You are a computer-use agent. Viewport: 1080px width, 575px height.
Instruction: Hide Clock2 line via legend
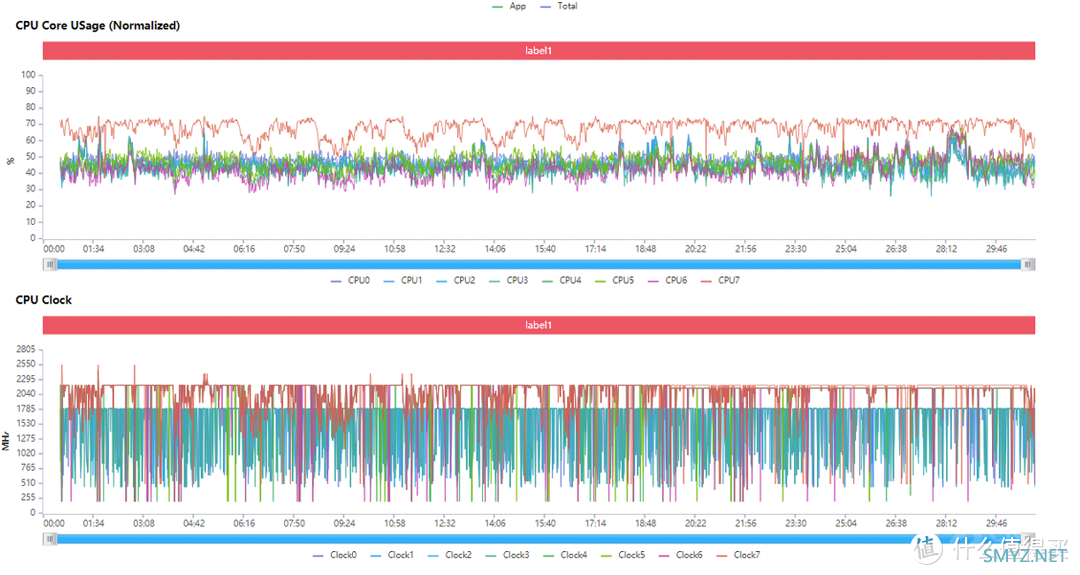[x=450, y=554]
